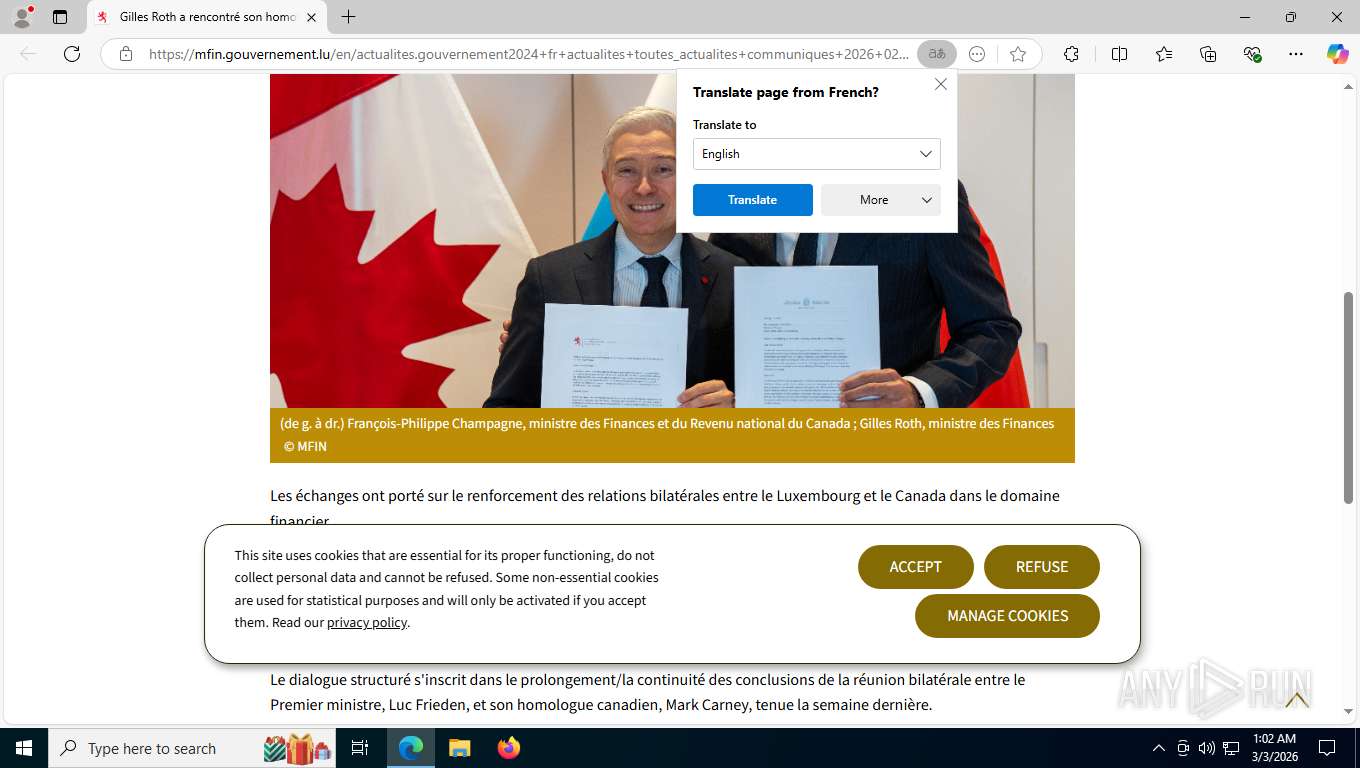Open Settings and more ellipsis menu
The image size is (1360, 768).
pyautogui.click(x=1296, y=54)
